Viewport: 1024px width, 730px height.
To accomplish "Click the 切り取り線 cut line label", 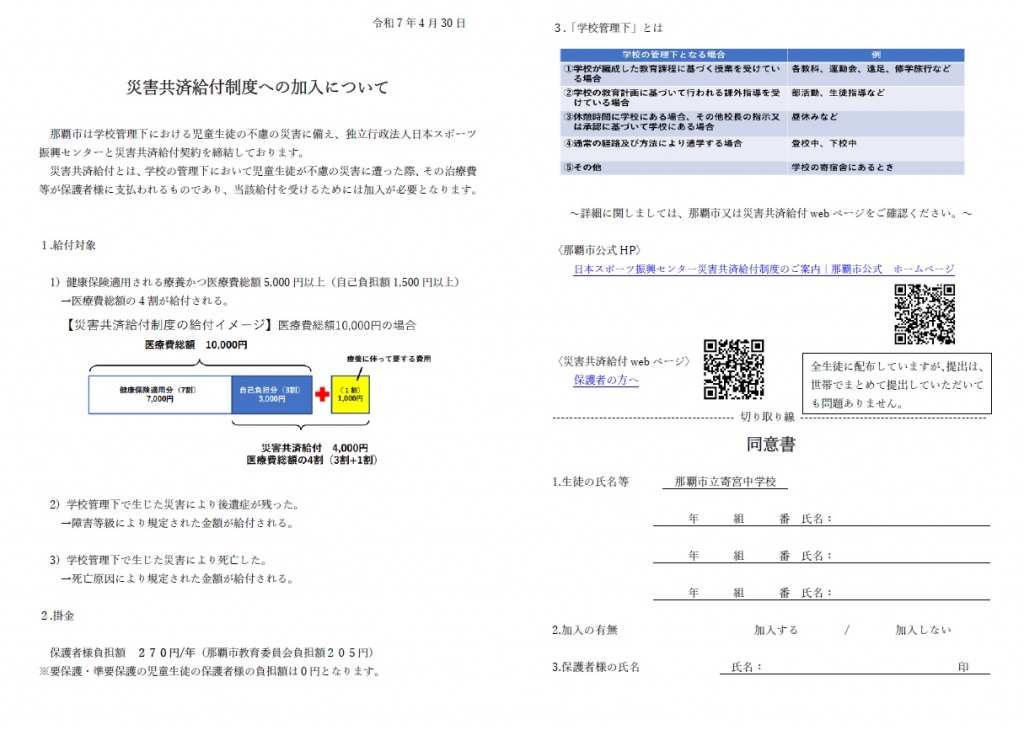I will point(767,417).
